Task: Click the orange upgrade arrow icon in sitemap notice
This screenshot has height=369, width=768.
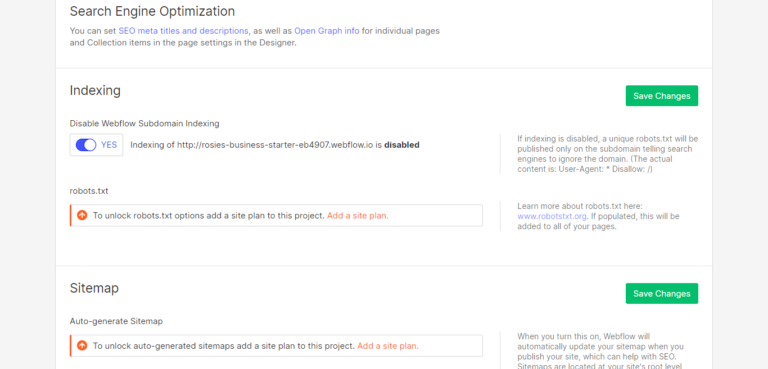Action: pos(82,345)
